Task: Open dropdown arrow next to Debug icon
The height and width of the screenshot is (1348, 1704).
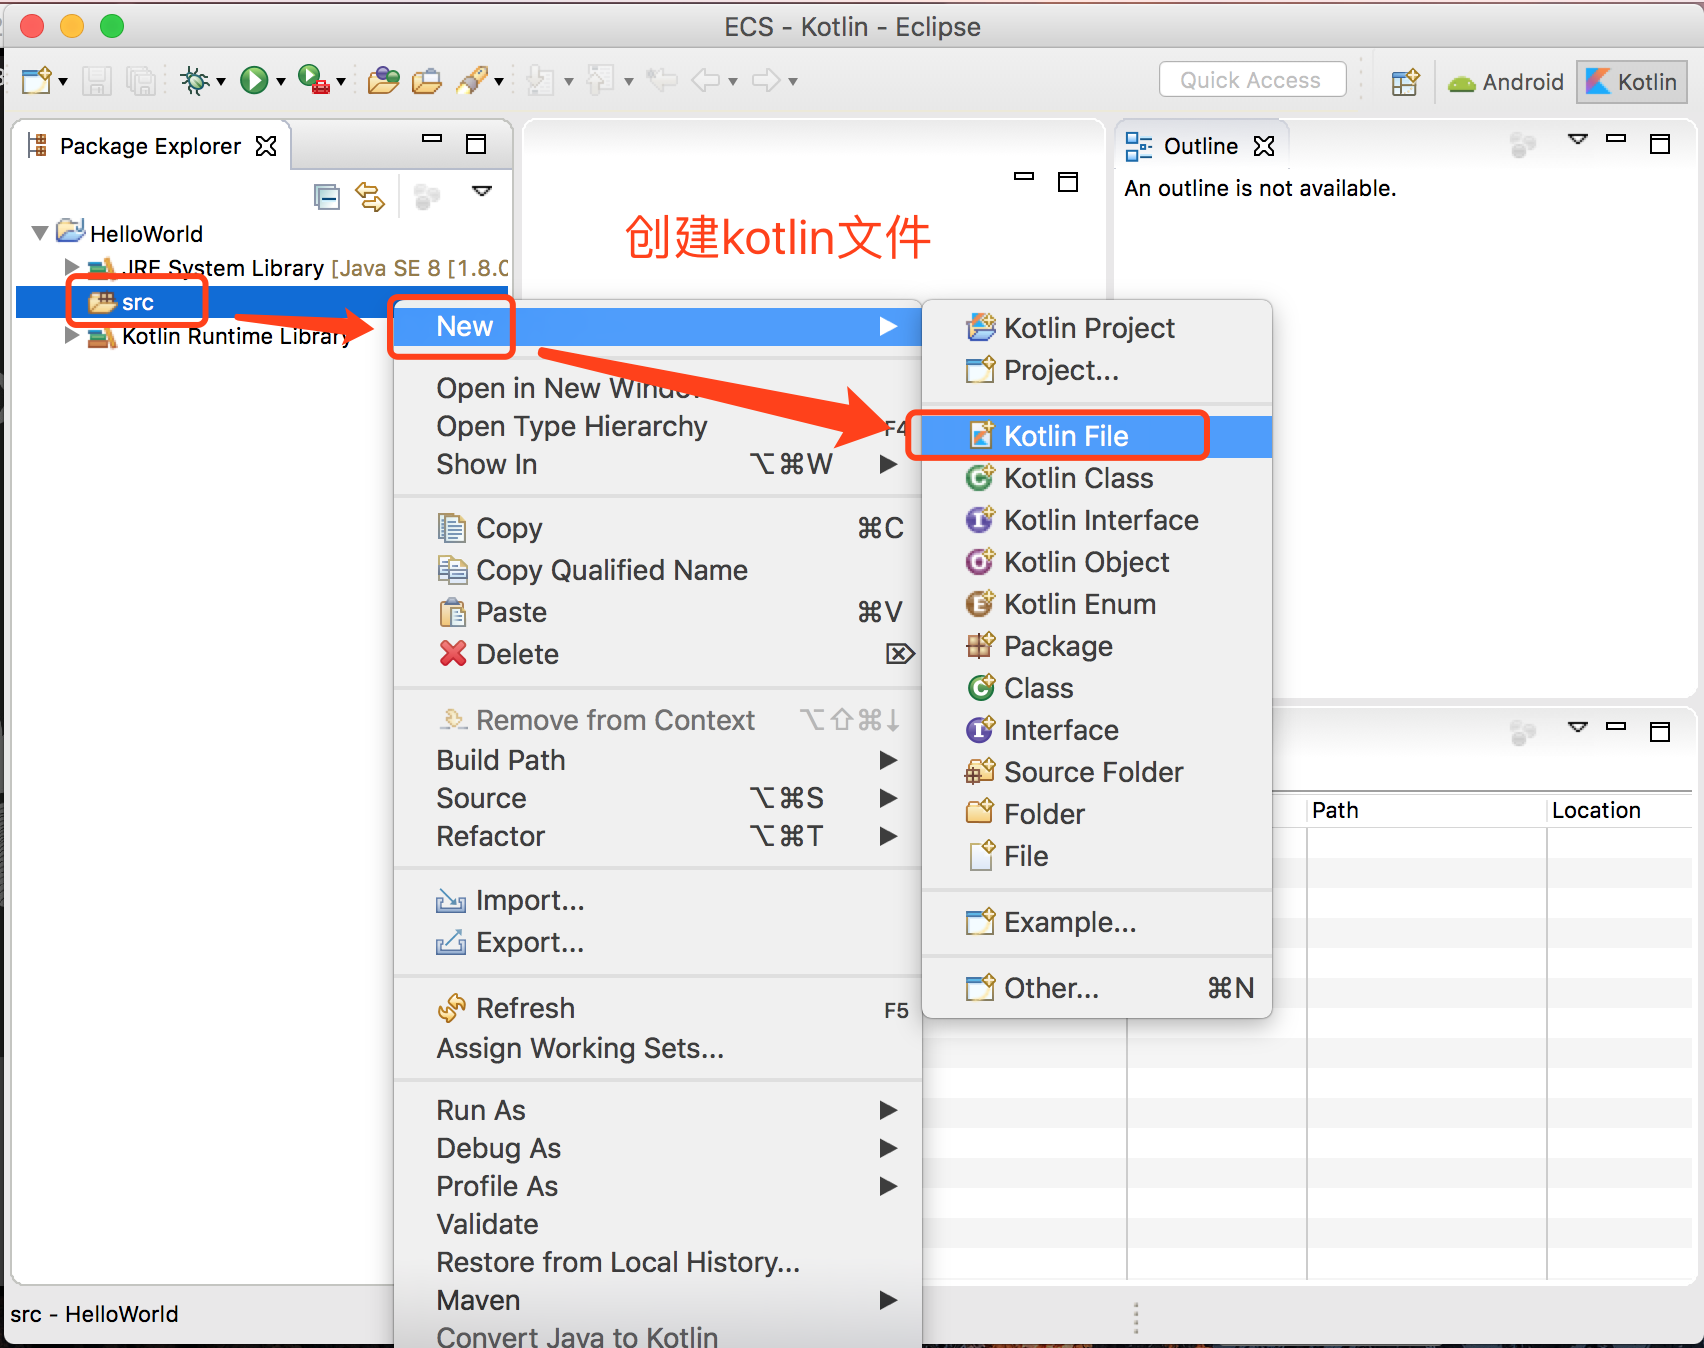Action: coord(221,82)
